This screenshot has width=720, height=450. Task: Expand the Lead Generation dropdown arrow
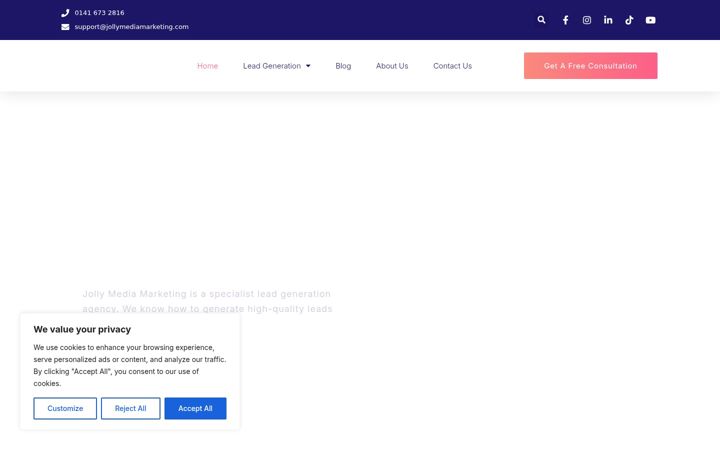point(308,66)
